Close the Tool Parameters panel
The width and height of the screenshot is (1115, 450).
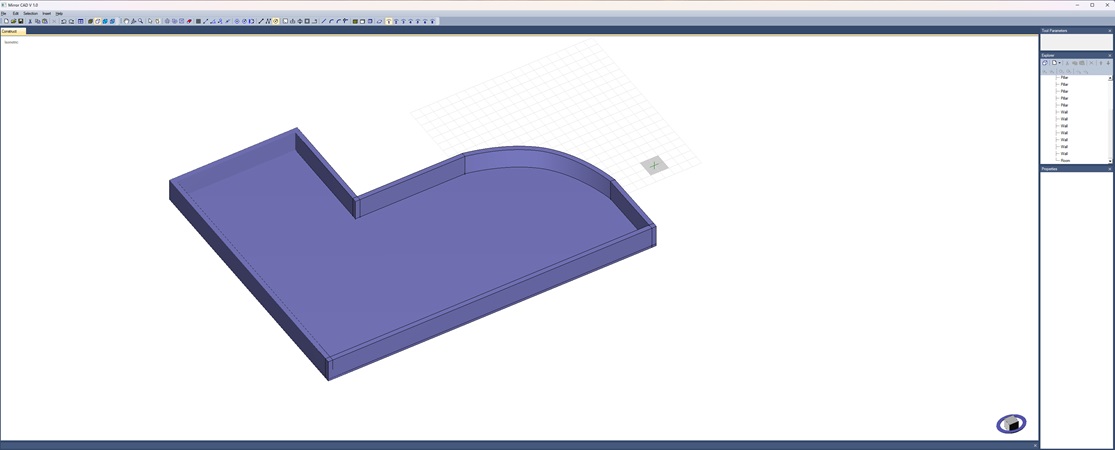point(1109,31)
